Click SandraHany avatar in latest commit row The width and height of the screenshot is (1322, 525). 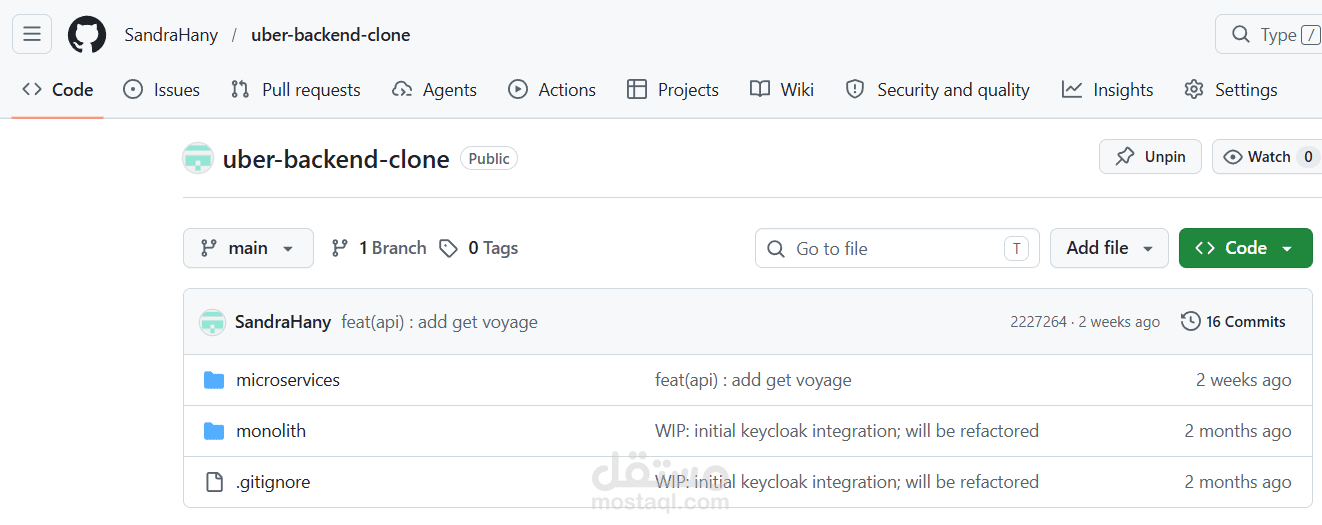tap(212, 322)
